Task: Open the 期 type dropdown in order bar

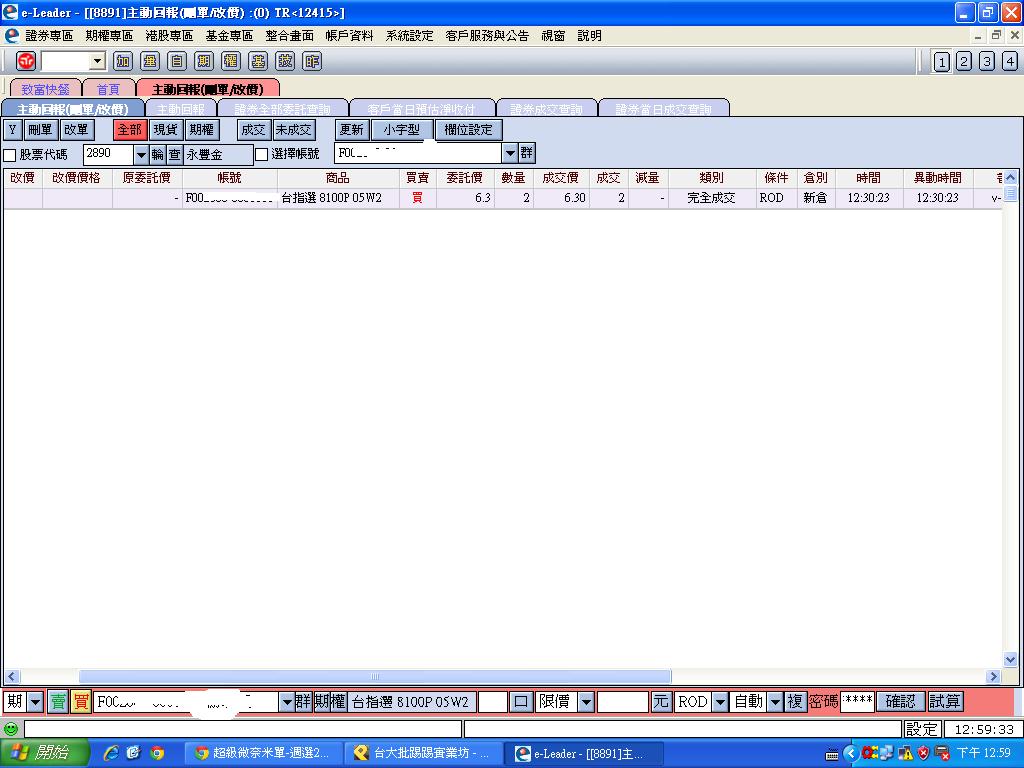Action: point(36,702)
